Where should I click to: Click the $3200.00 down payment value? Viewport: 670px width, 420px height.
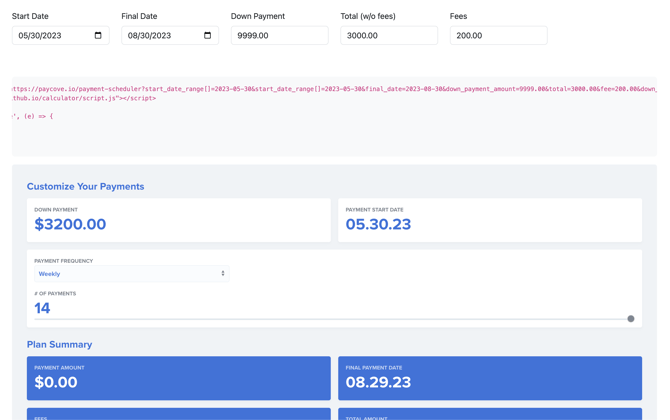pyautogui.click(x=70, y=224)
